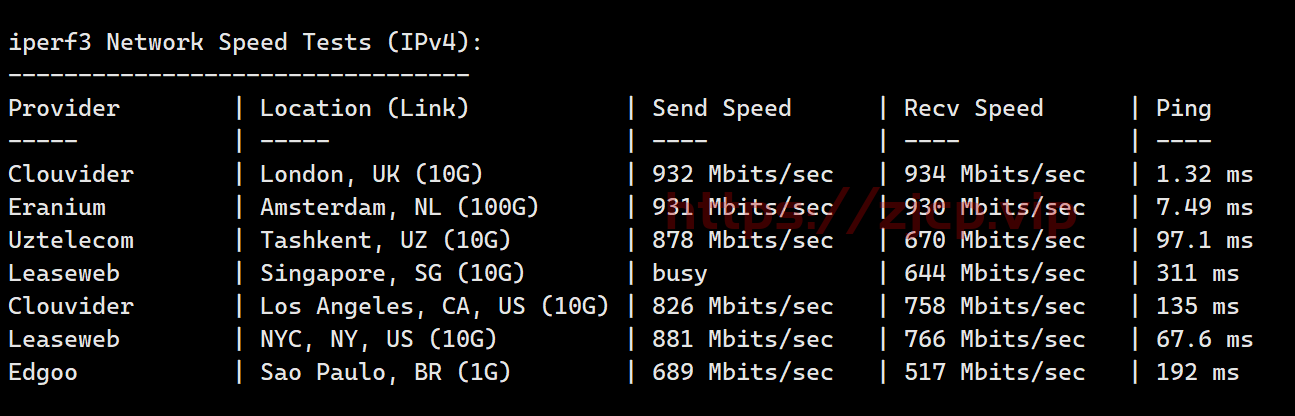Select the 1.32 ms ping value
The height and width of the screenshot is (416, 1295).
(1205, 175)
